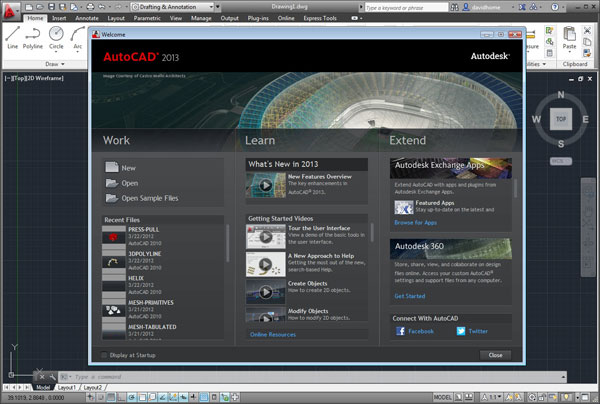Open the customize quick access toolbar arrow
The image size is (600, 404).
217,7
